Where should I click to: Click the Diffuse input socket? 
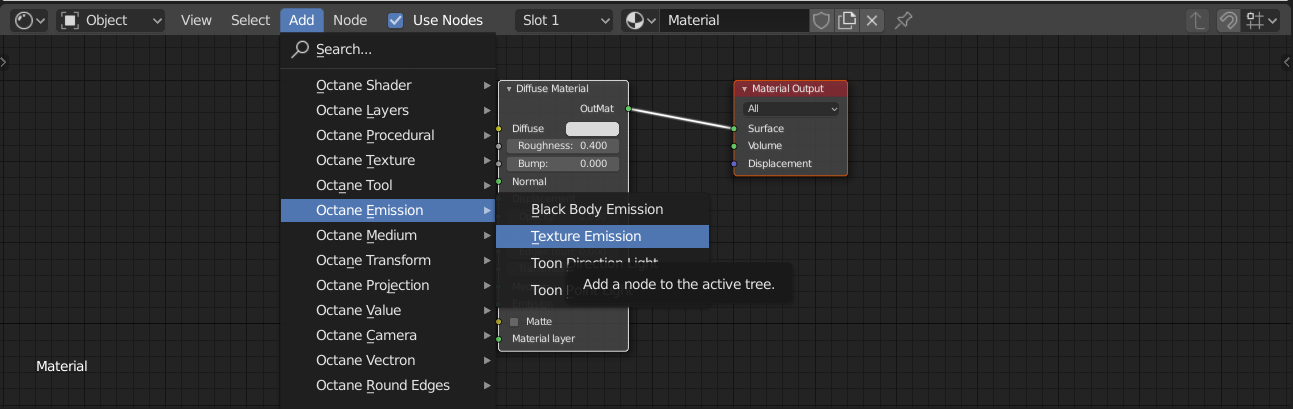point(498,128)
